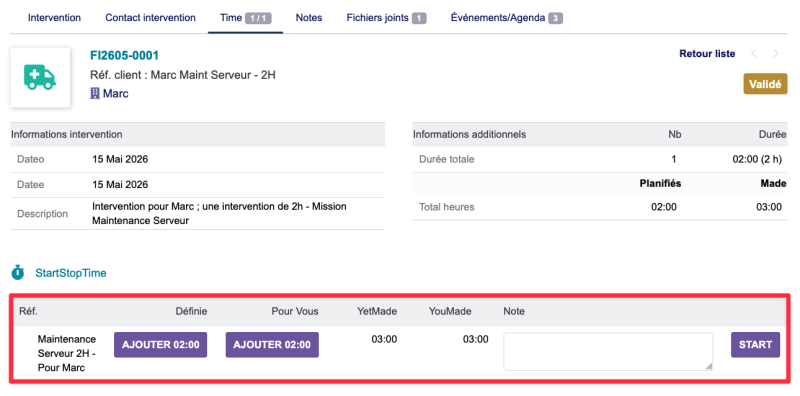The width and height of the screenshot is (800, 396).
Task: Click the Datee label
Action: [31, 184]
